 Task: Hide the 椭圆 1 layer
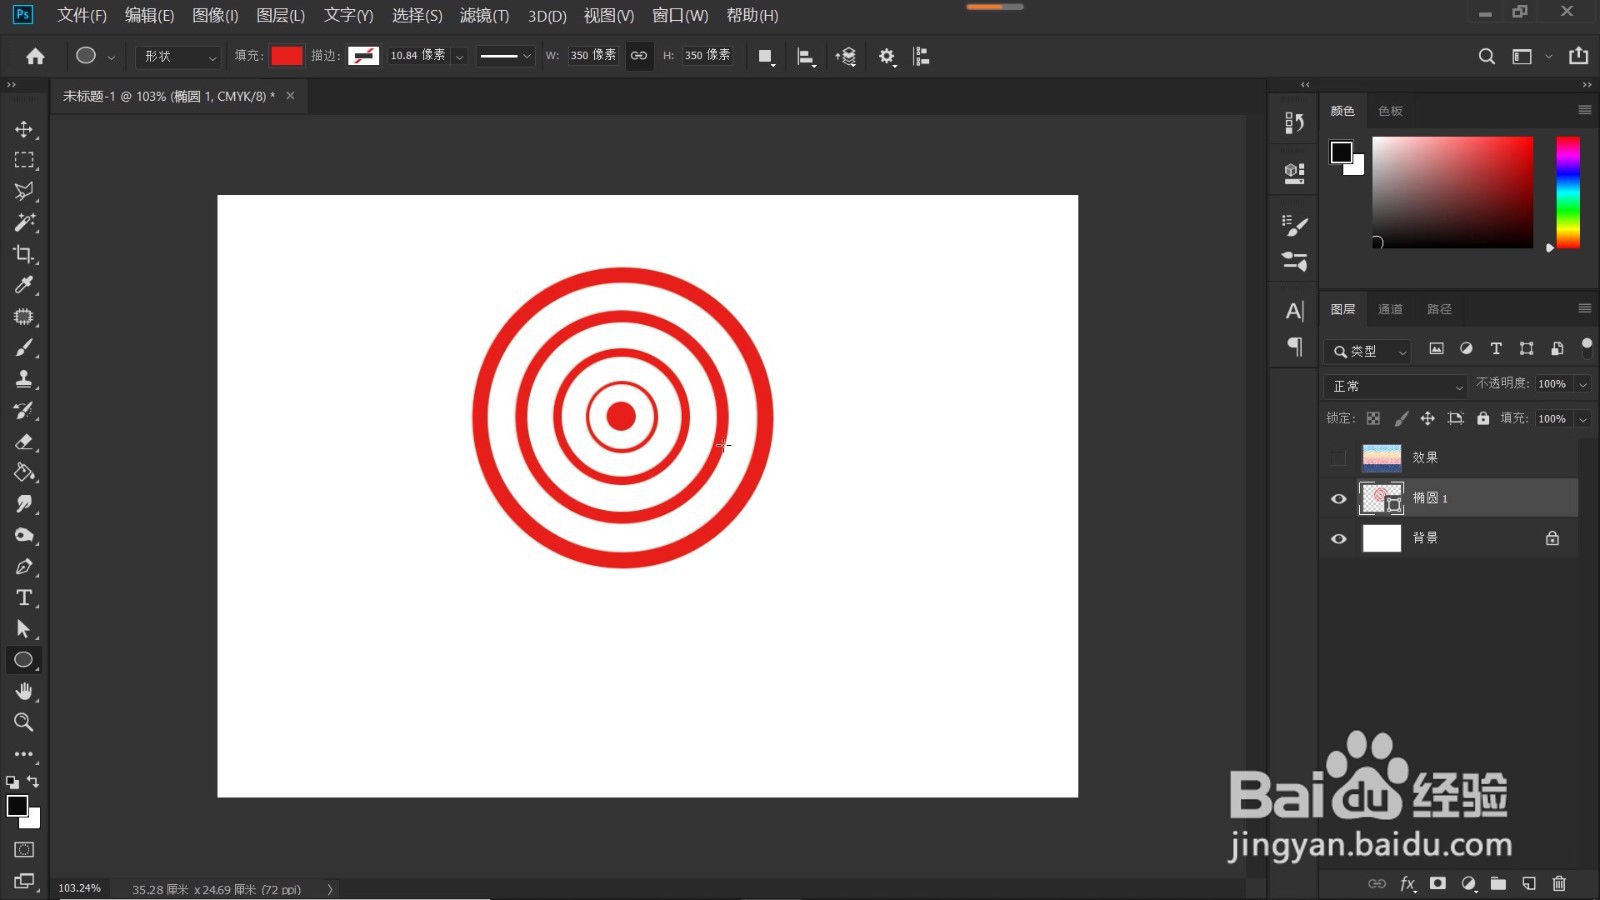click(1338, 498)
